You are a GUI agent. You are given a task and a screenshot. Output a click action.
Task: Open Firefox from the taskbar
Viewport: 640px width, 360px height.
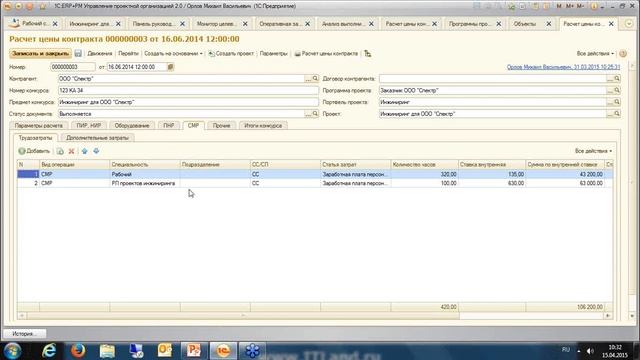click(78, 351)
